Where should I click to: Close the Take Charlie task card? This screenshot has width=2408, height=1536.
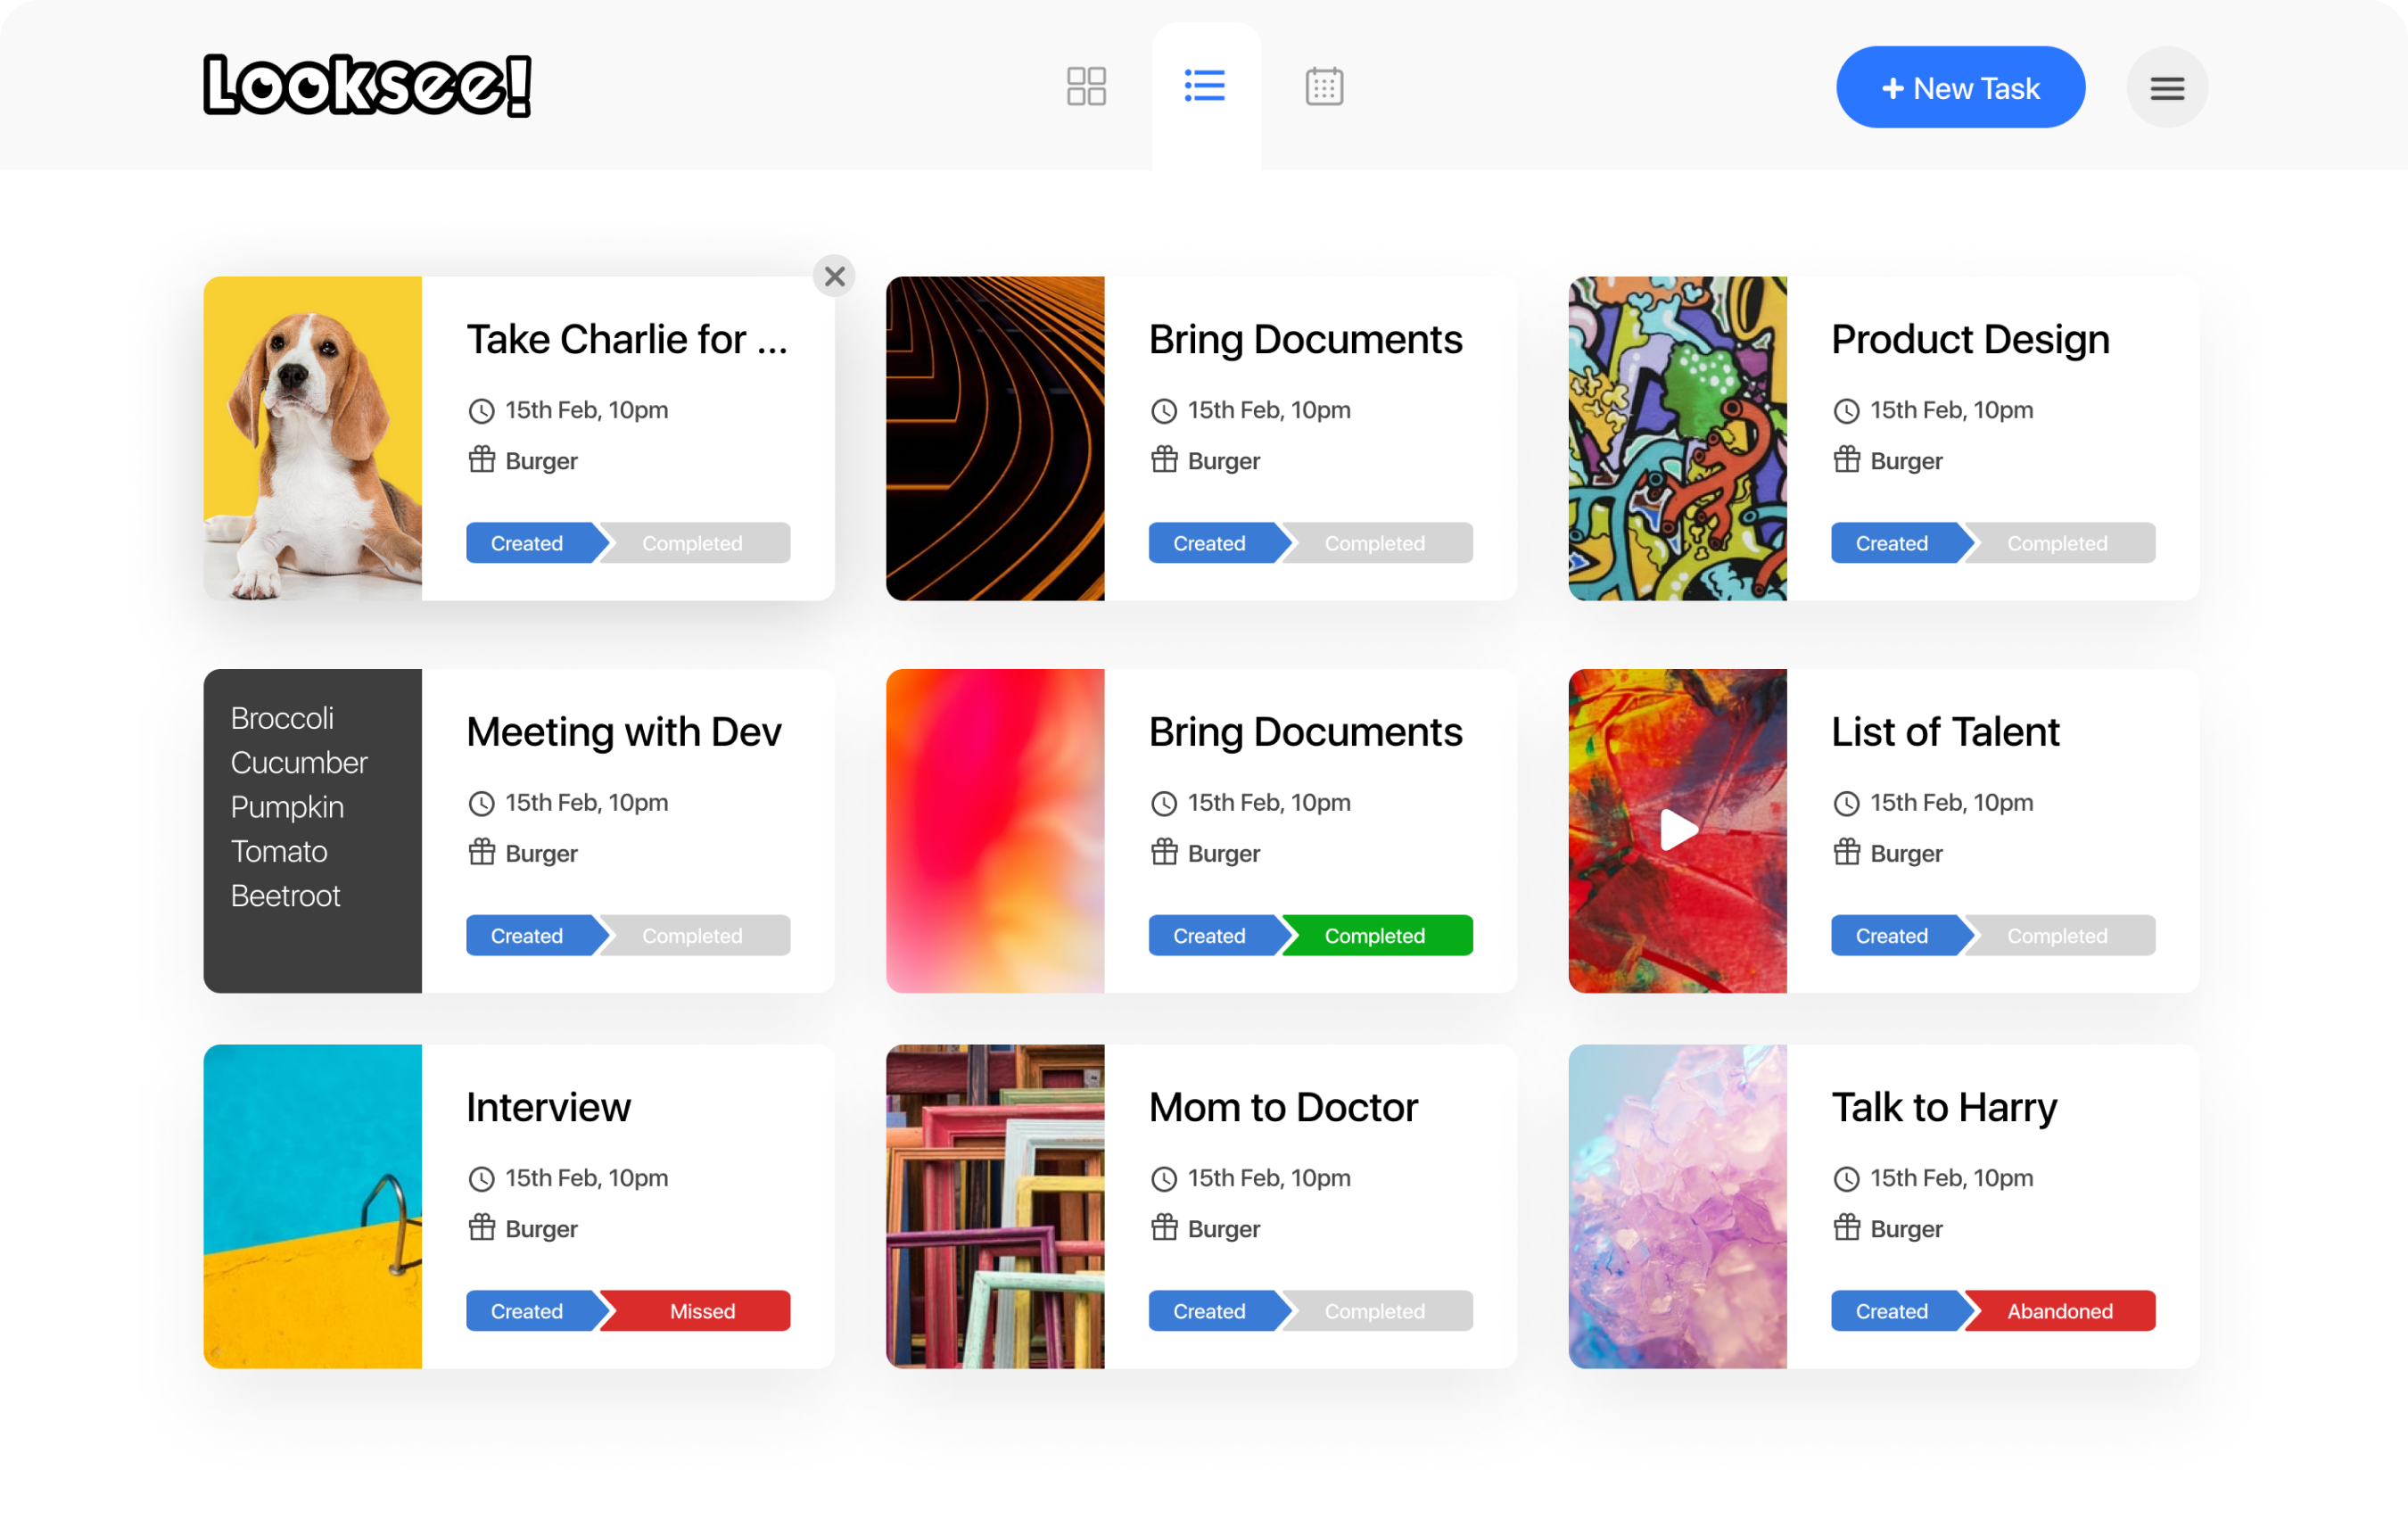[834, 276]
